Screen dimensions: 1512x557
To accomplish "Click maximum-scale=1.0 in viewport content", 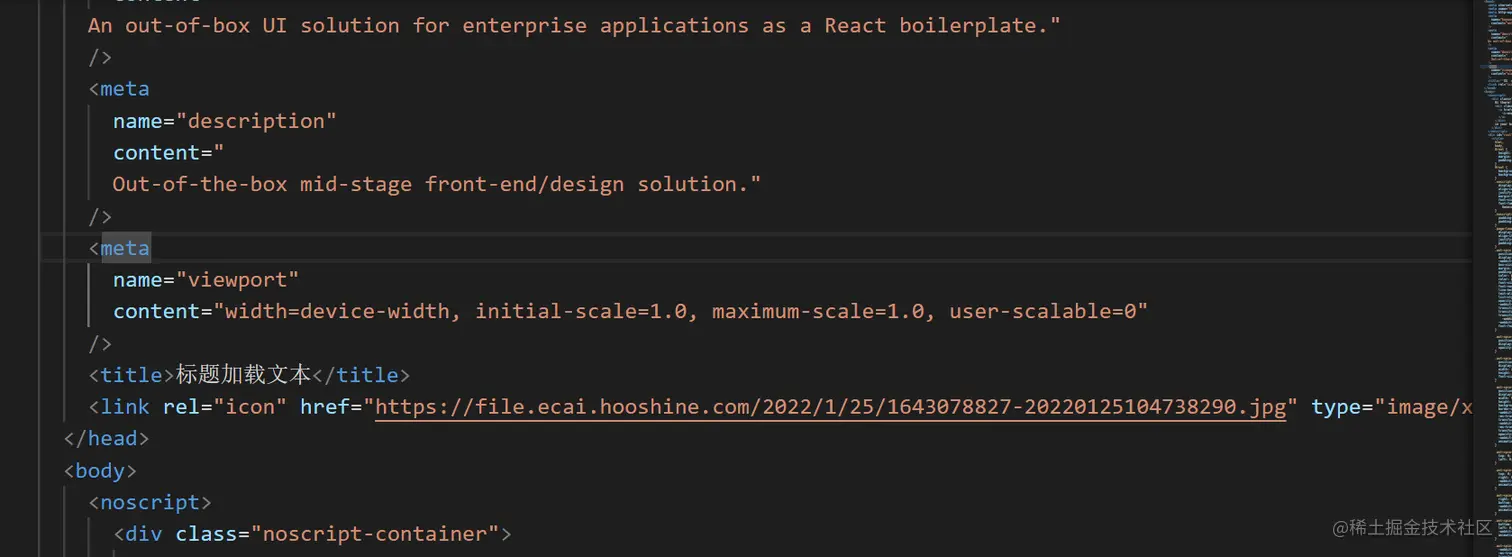I will pyautogui.click(x=818, y=312).
